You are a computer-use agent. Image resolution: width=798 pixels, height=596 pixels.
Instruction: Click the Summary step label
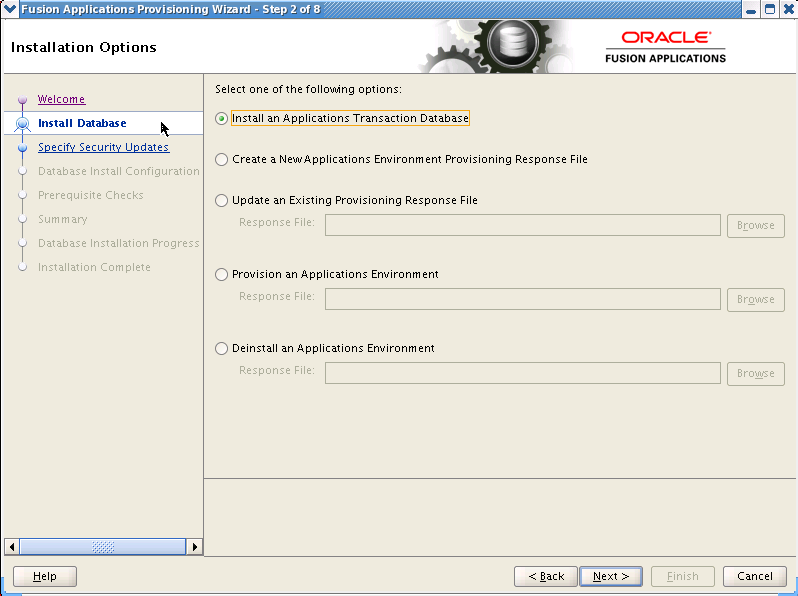point(63,219)
